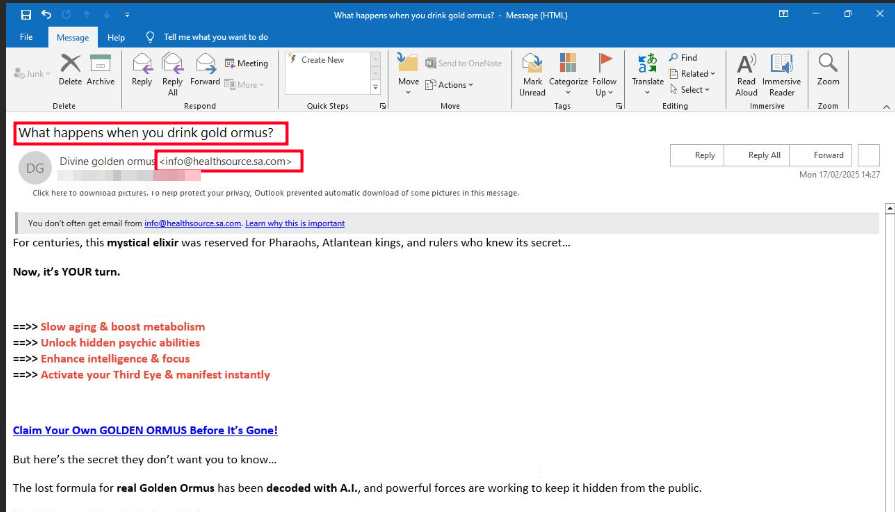This screenshot has height=512, width=895.
Task: Click Reply All button in message header
Action: [x=756, y=155]
